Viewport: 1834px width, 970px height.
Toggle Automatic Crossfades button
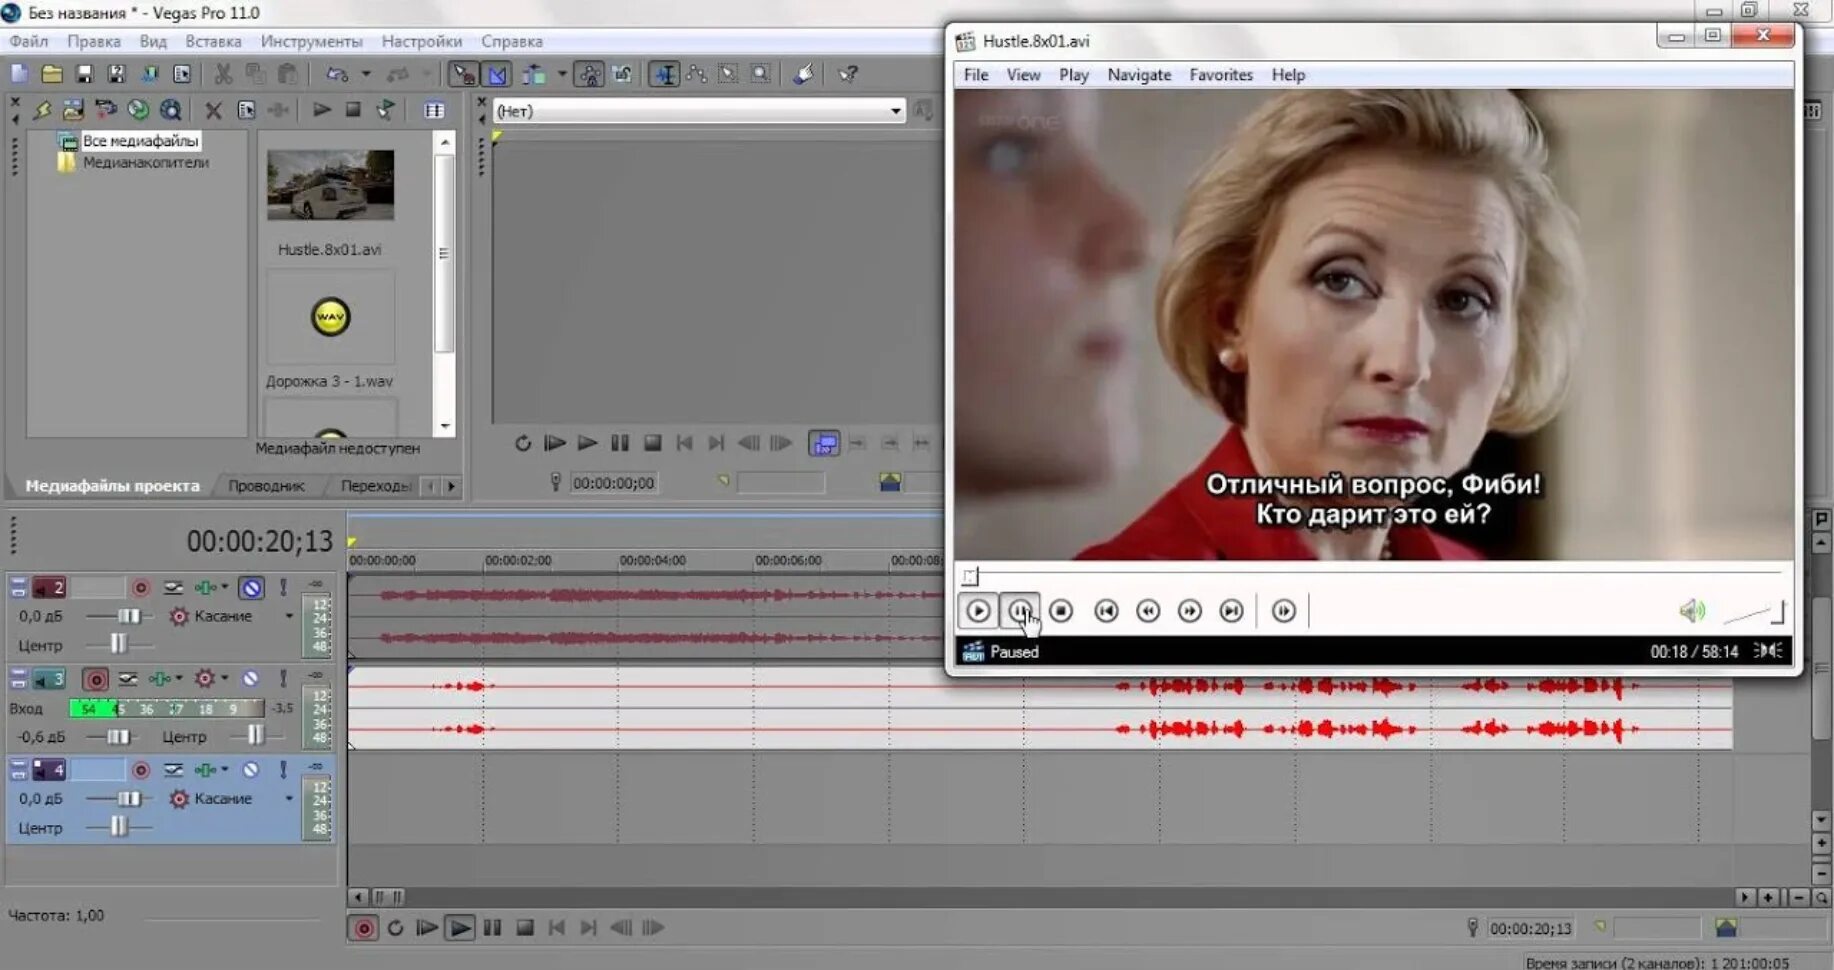point(497,74)
